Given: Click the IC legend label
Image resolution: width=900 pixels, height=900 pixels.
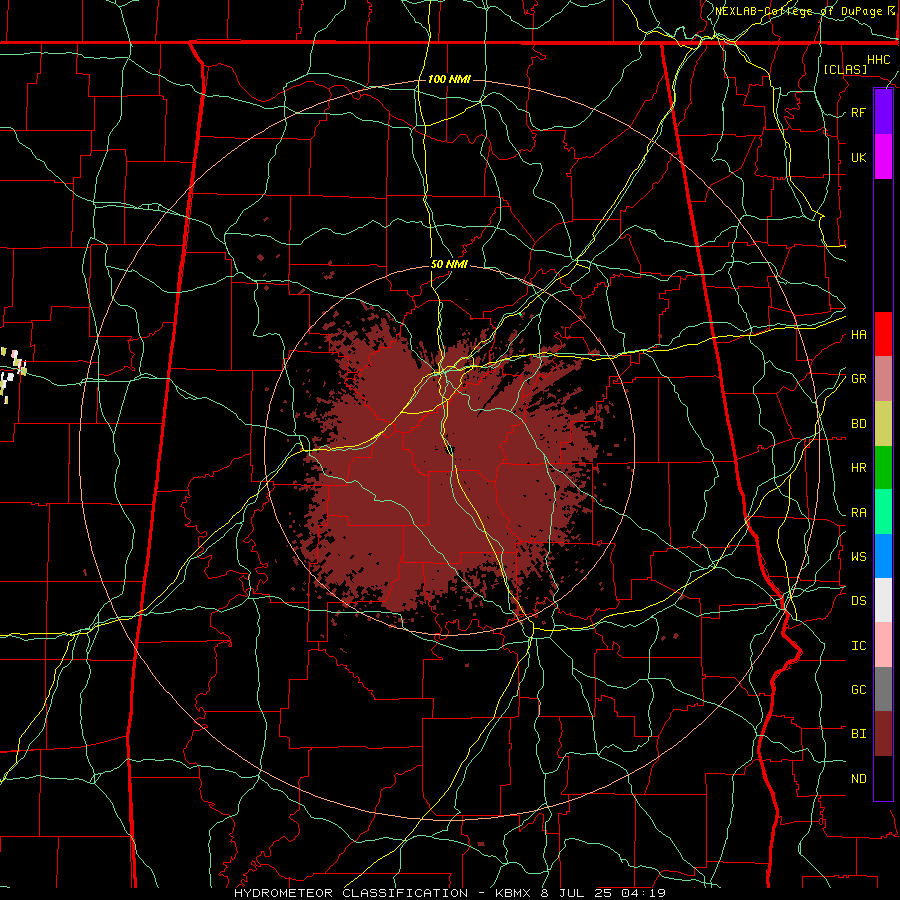Looking at the screenshot, I should point(858,645).
